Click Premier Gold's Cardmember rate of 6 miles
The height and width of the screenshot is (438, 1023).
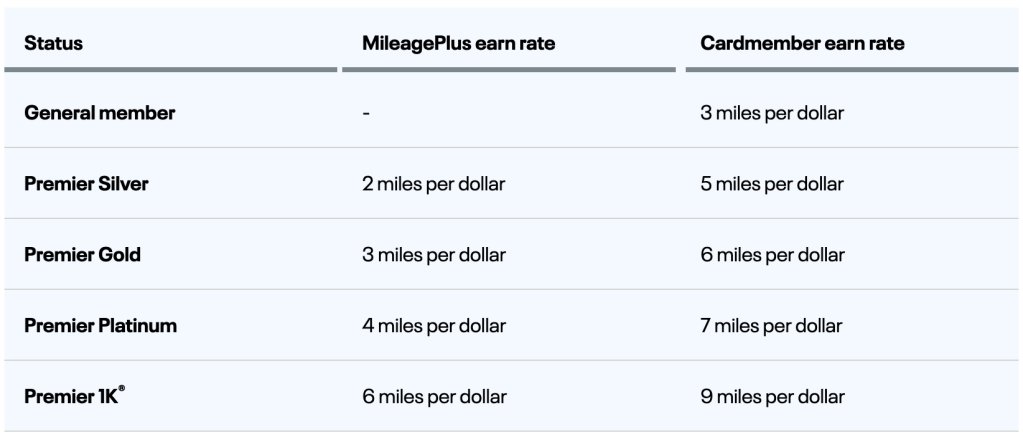(772, 255)
